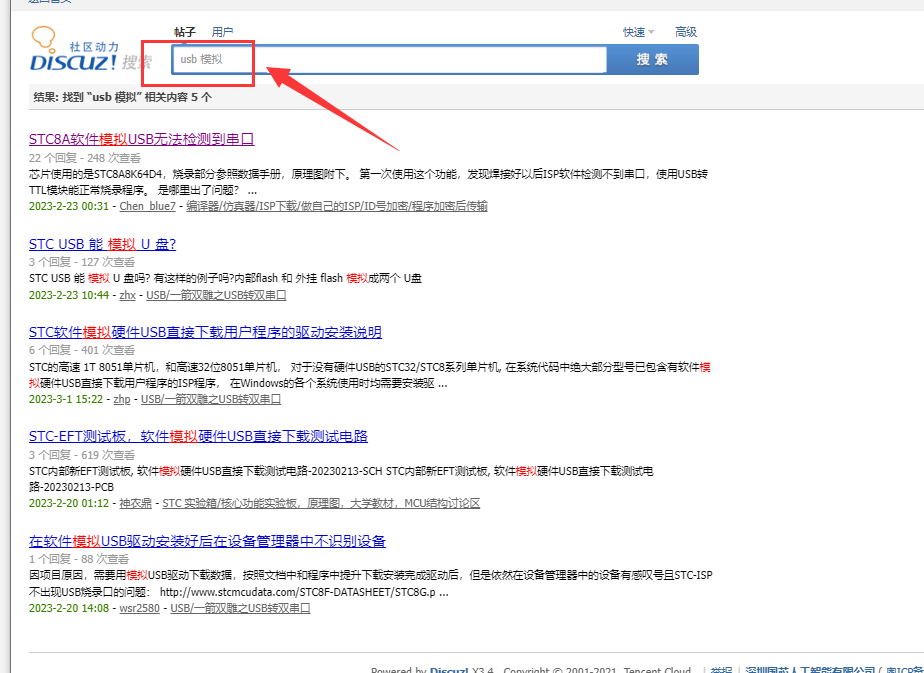The width and height of the screenshot is (924, 673).
Task: Click Discuz! link in footer
Action: click(x=449, y=670)
